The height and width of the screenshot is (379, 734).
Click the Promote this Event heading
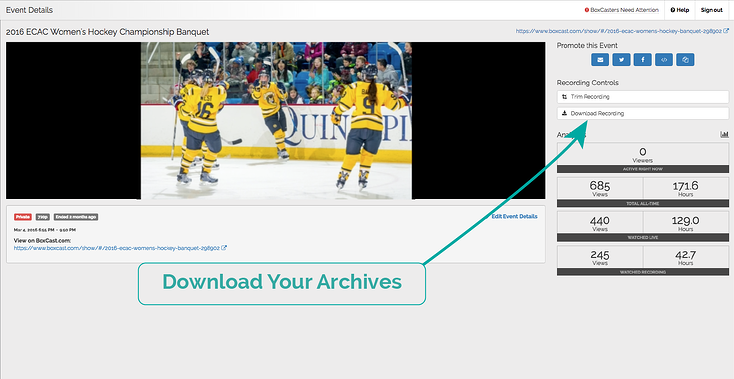pyautogui.click(x=587, y=45)
